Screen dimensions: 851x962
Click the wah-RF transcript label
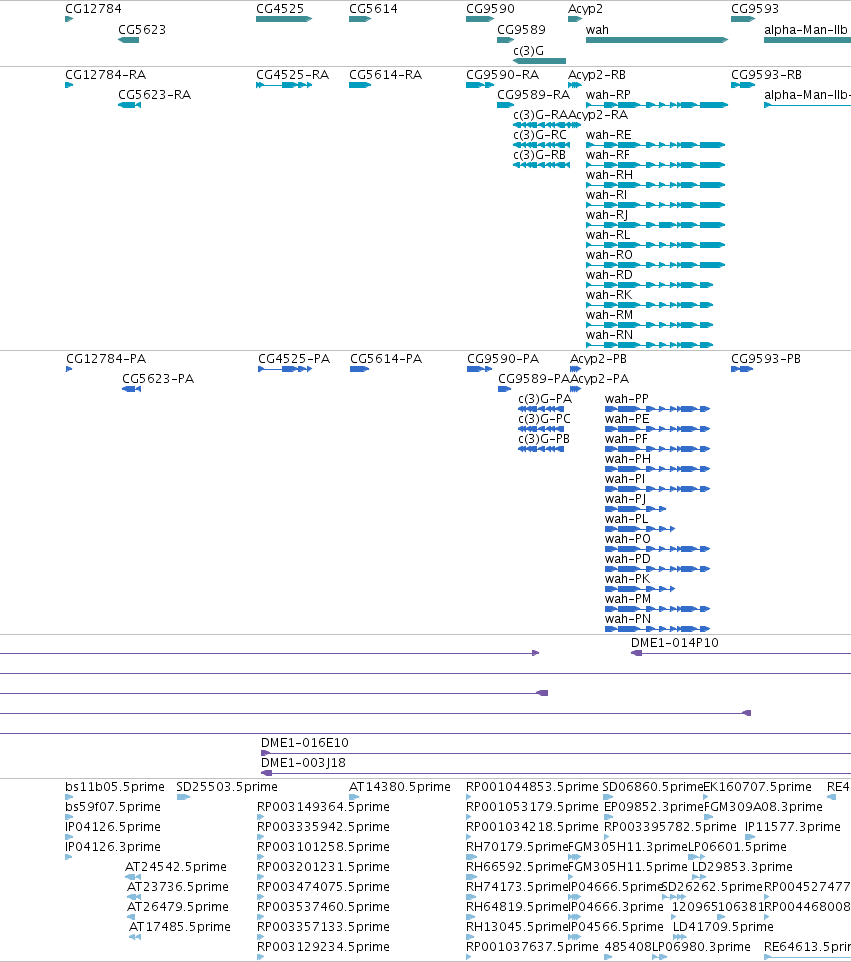pos(607,155)
